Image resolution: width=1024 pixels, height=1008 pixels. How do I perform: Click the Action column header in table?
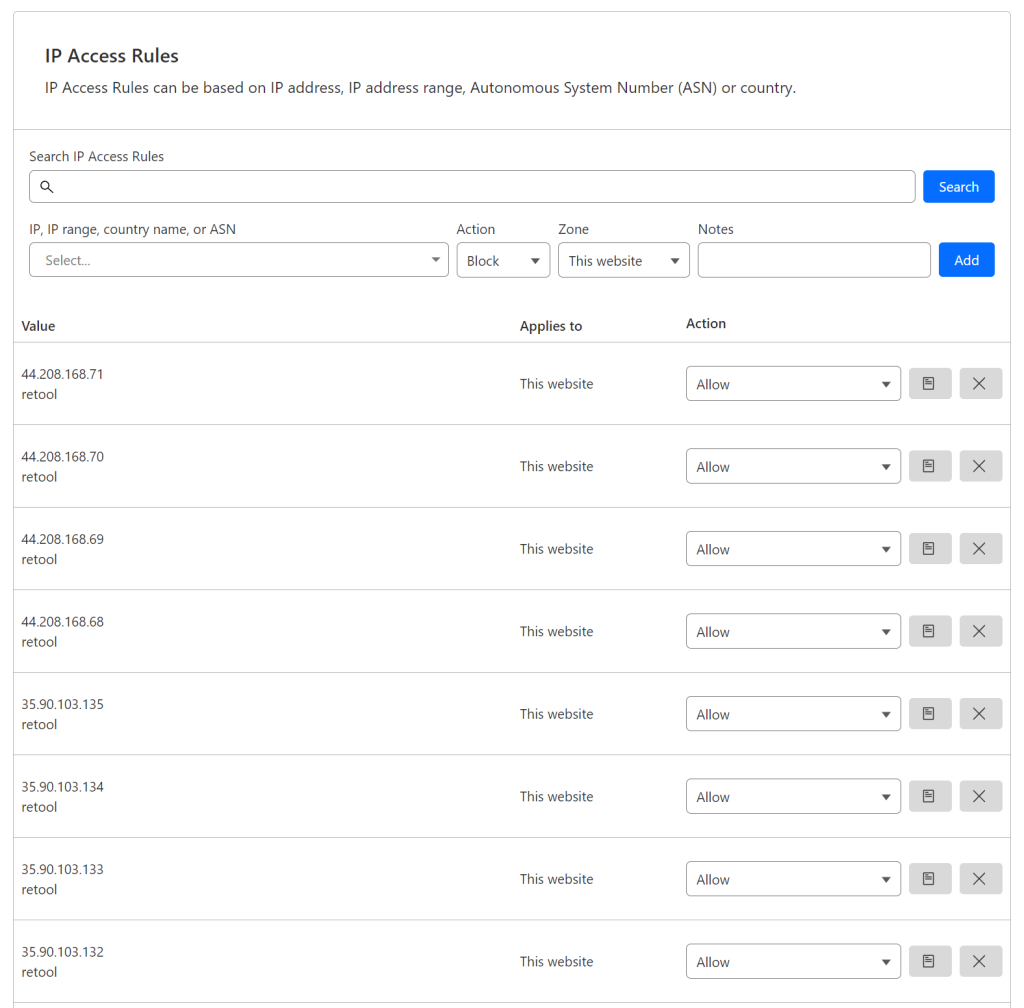tap(705, 323)
